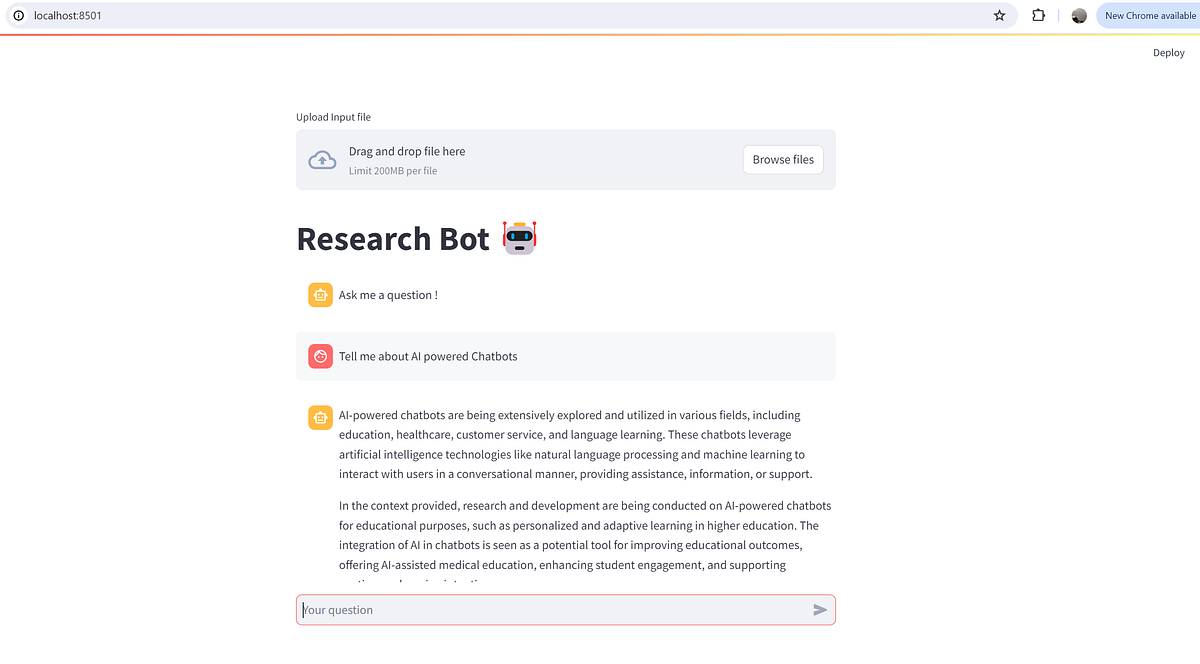
Task: Click the Browse files button
Action: [x=783, y=159]
